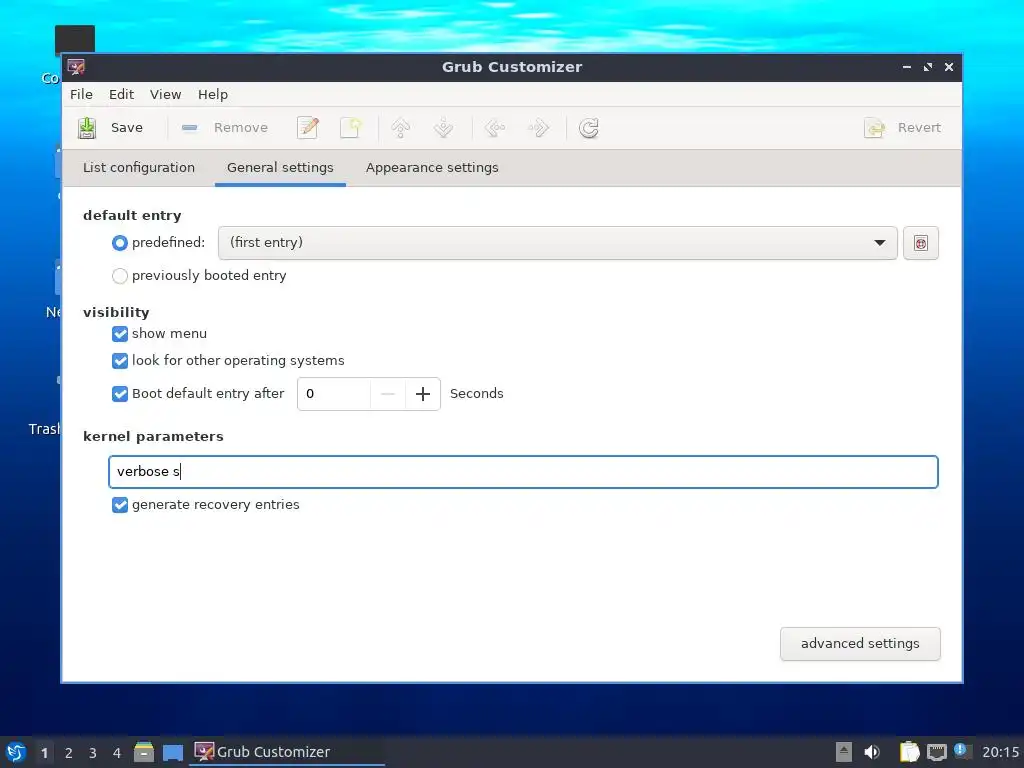
Task: Click the update notifier tray icon
Action: [x=961, y=750]
